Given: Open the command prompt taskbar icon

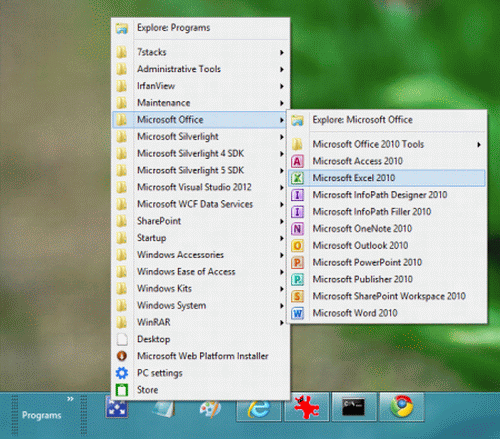Looking at the screenshot, I should click(x=354, y=407).
